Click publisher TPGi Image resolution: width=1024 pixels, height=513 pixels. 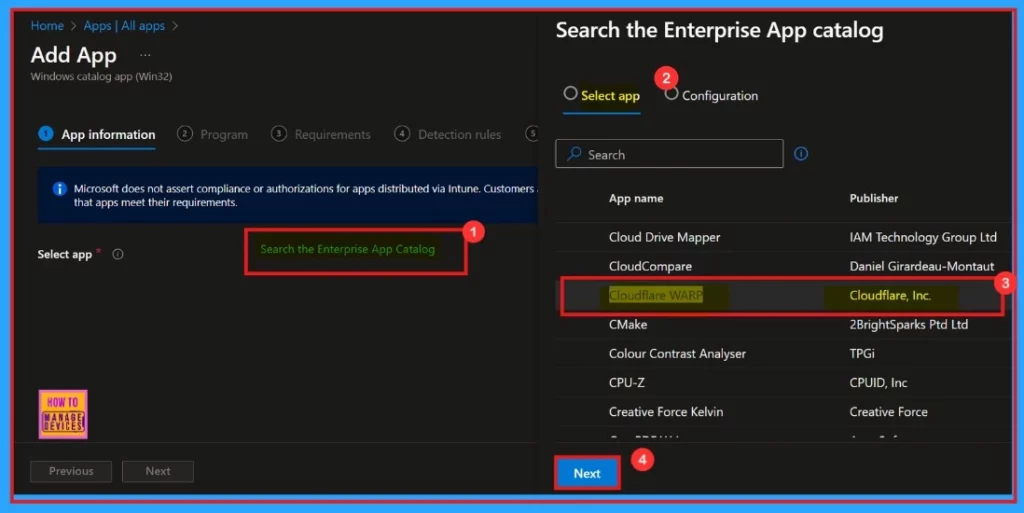(x=861, y=354)
